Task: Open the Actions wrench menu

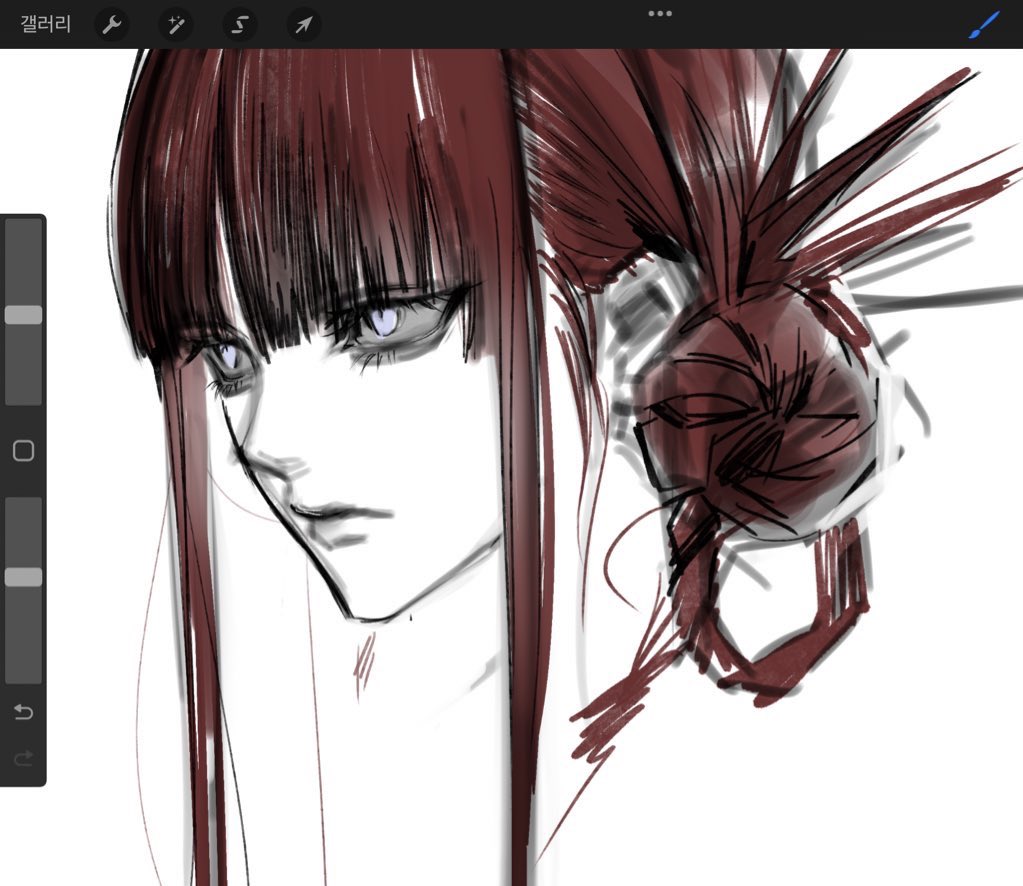Action: (x=112, y=25)
